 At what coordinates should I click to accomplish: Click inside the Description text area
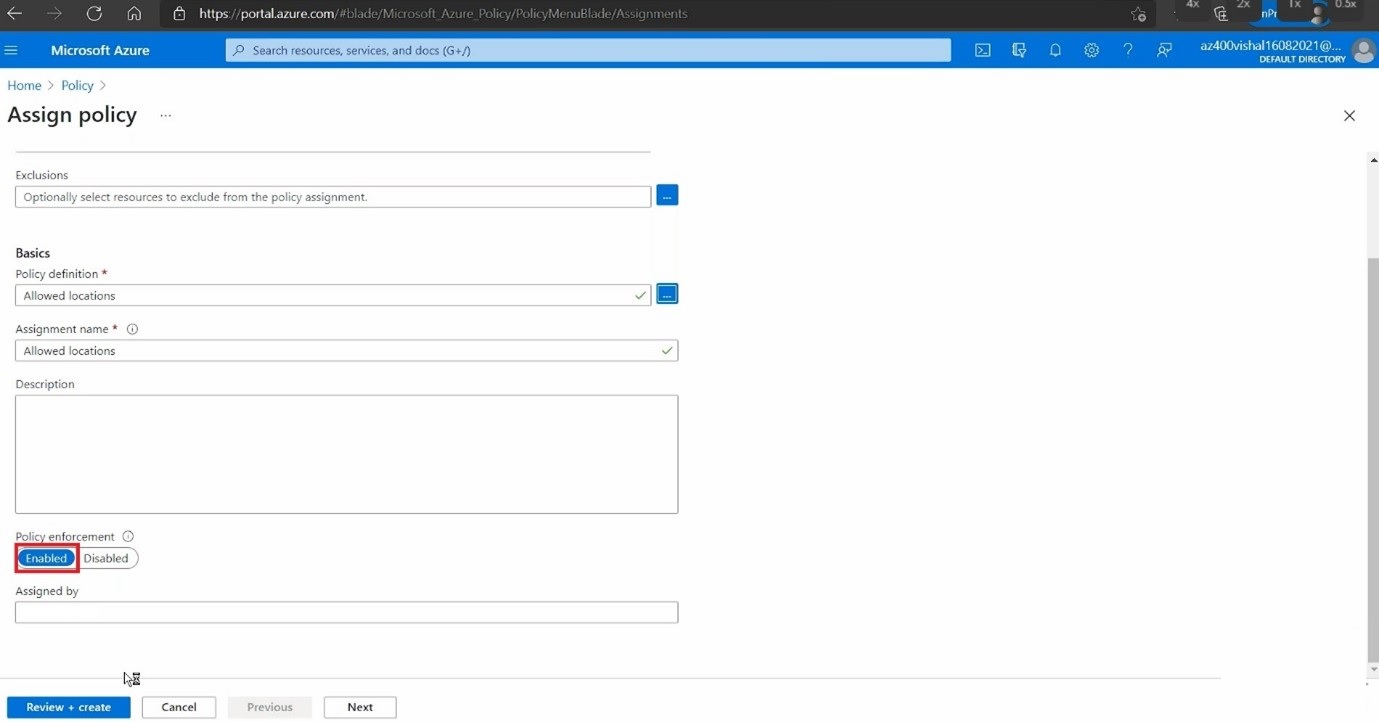(346, 454)
